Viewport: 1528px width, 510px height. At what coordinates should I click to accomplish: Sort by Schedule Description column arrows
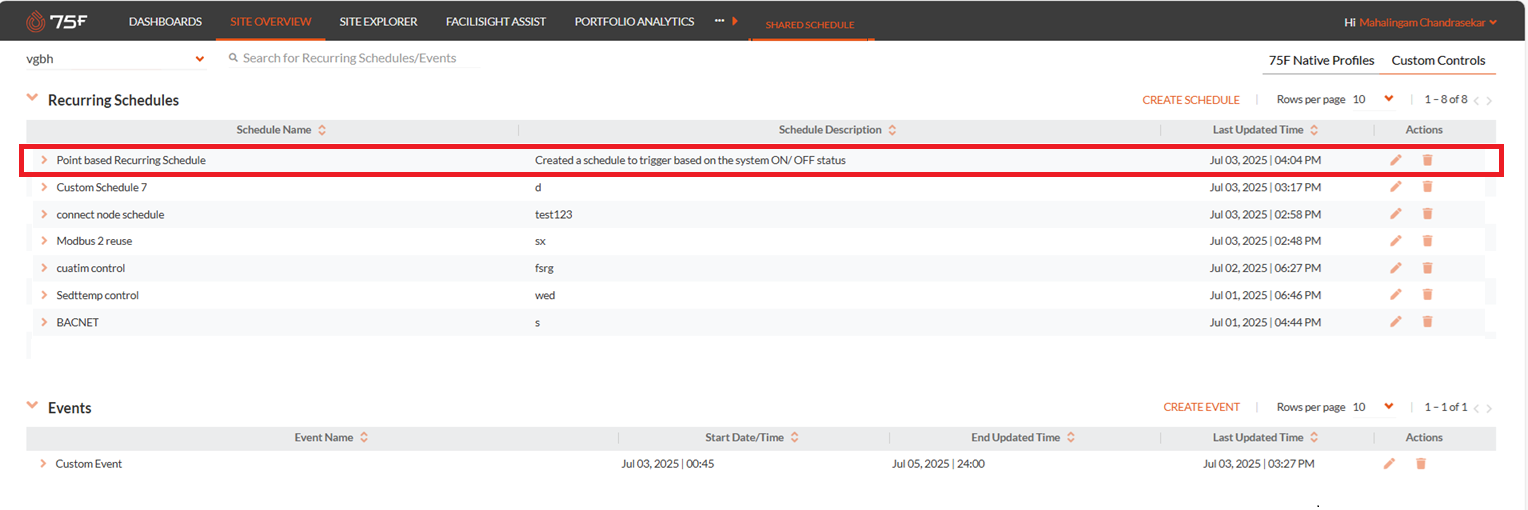892,130
